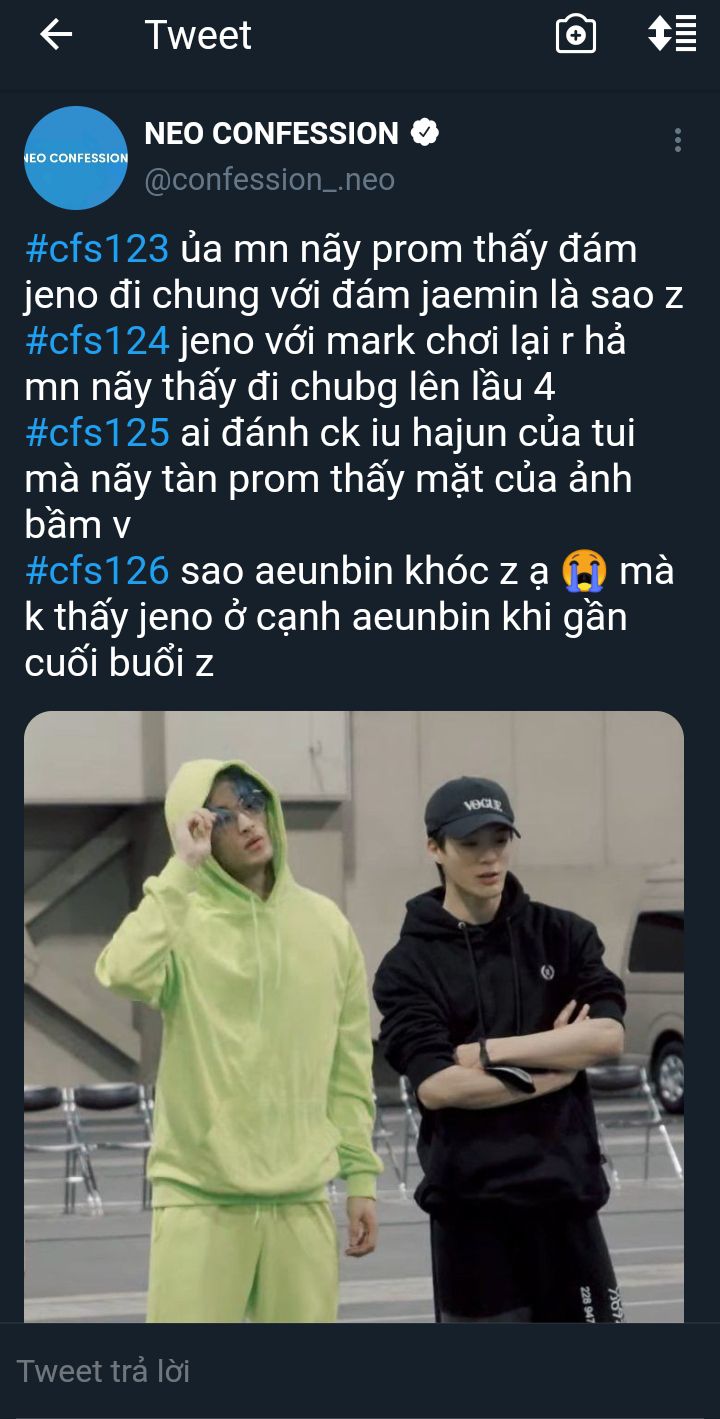Open the @confession_.neo handle
The image size is (720, 1419).
pos(270,179)
